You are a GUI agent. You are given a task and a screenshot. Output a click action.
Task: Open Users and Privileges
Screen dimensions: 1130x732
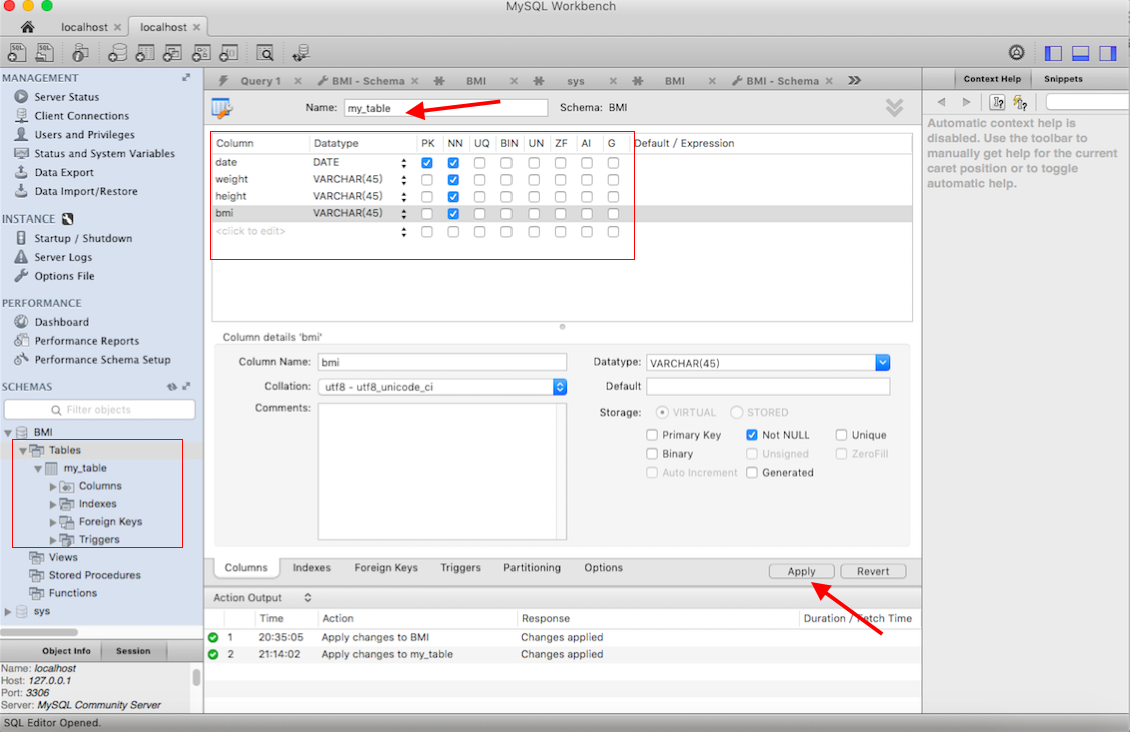pyautogui.click(x=84, y=135)
